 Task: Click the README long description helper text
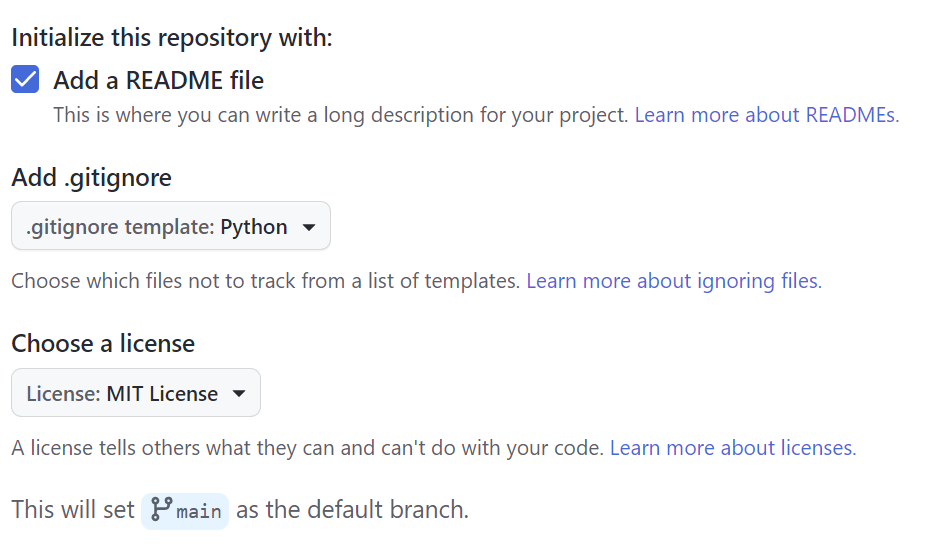340,115
